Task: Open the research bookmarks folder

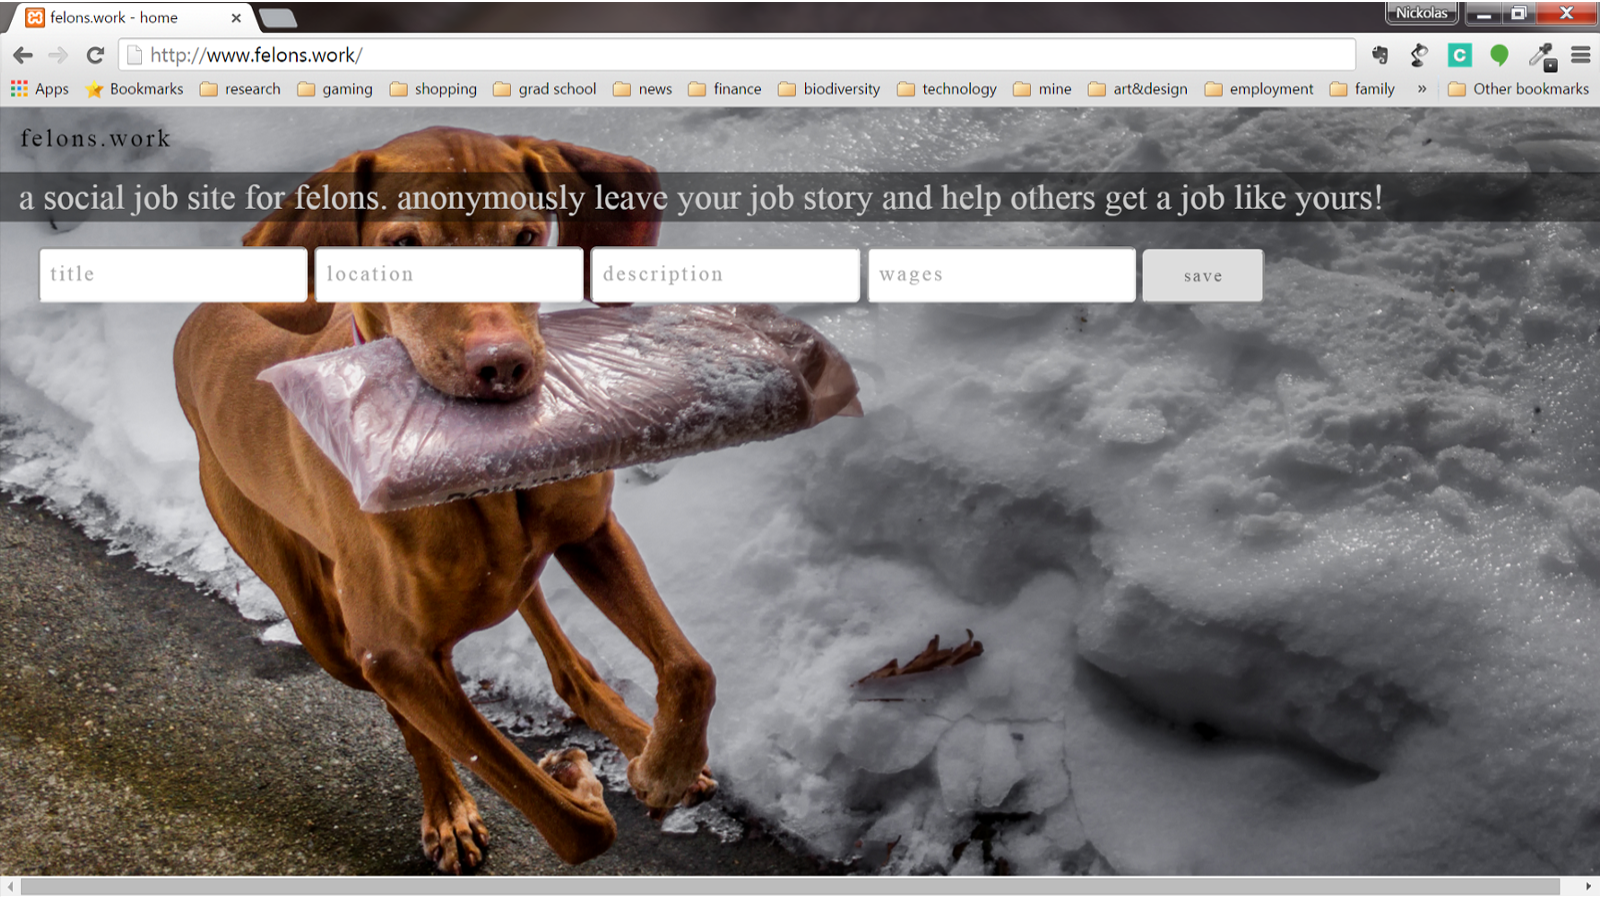Action: tap(240, 89)
